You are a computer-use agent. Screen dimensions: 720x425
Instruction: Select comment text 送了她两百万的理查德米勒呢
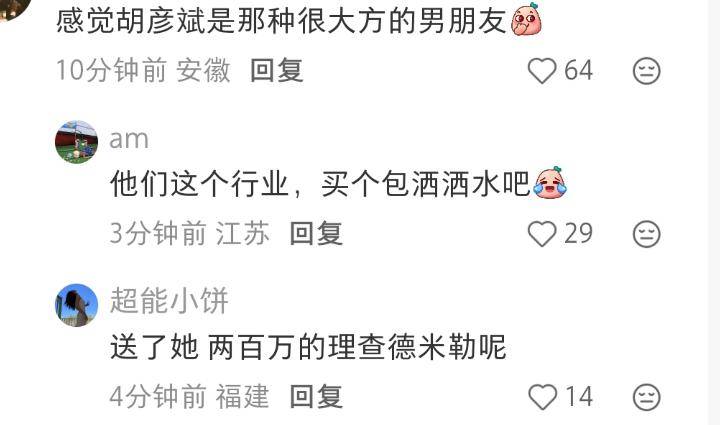coord(308,347)
